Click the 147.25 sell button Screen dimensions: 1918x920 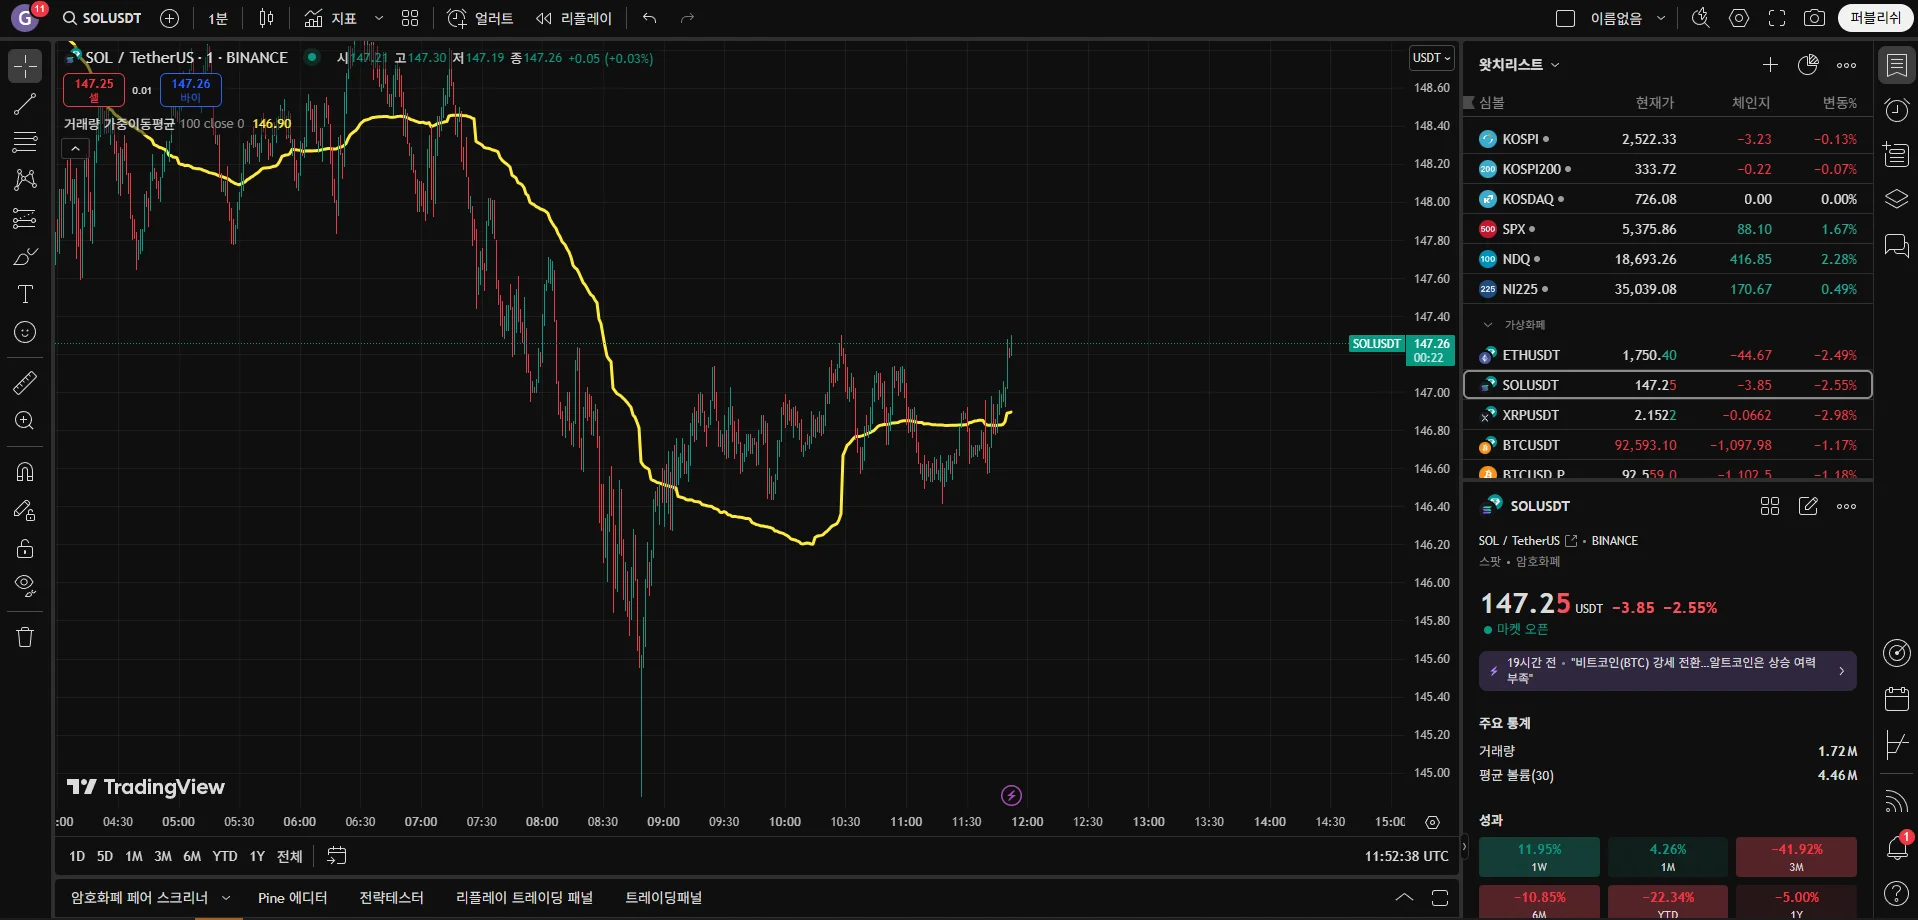(94, 90)
